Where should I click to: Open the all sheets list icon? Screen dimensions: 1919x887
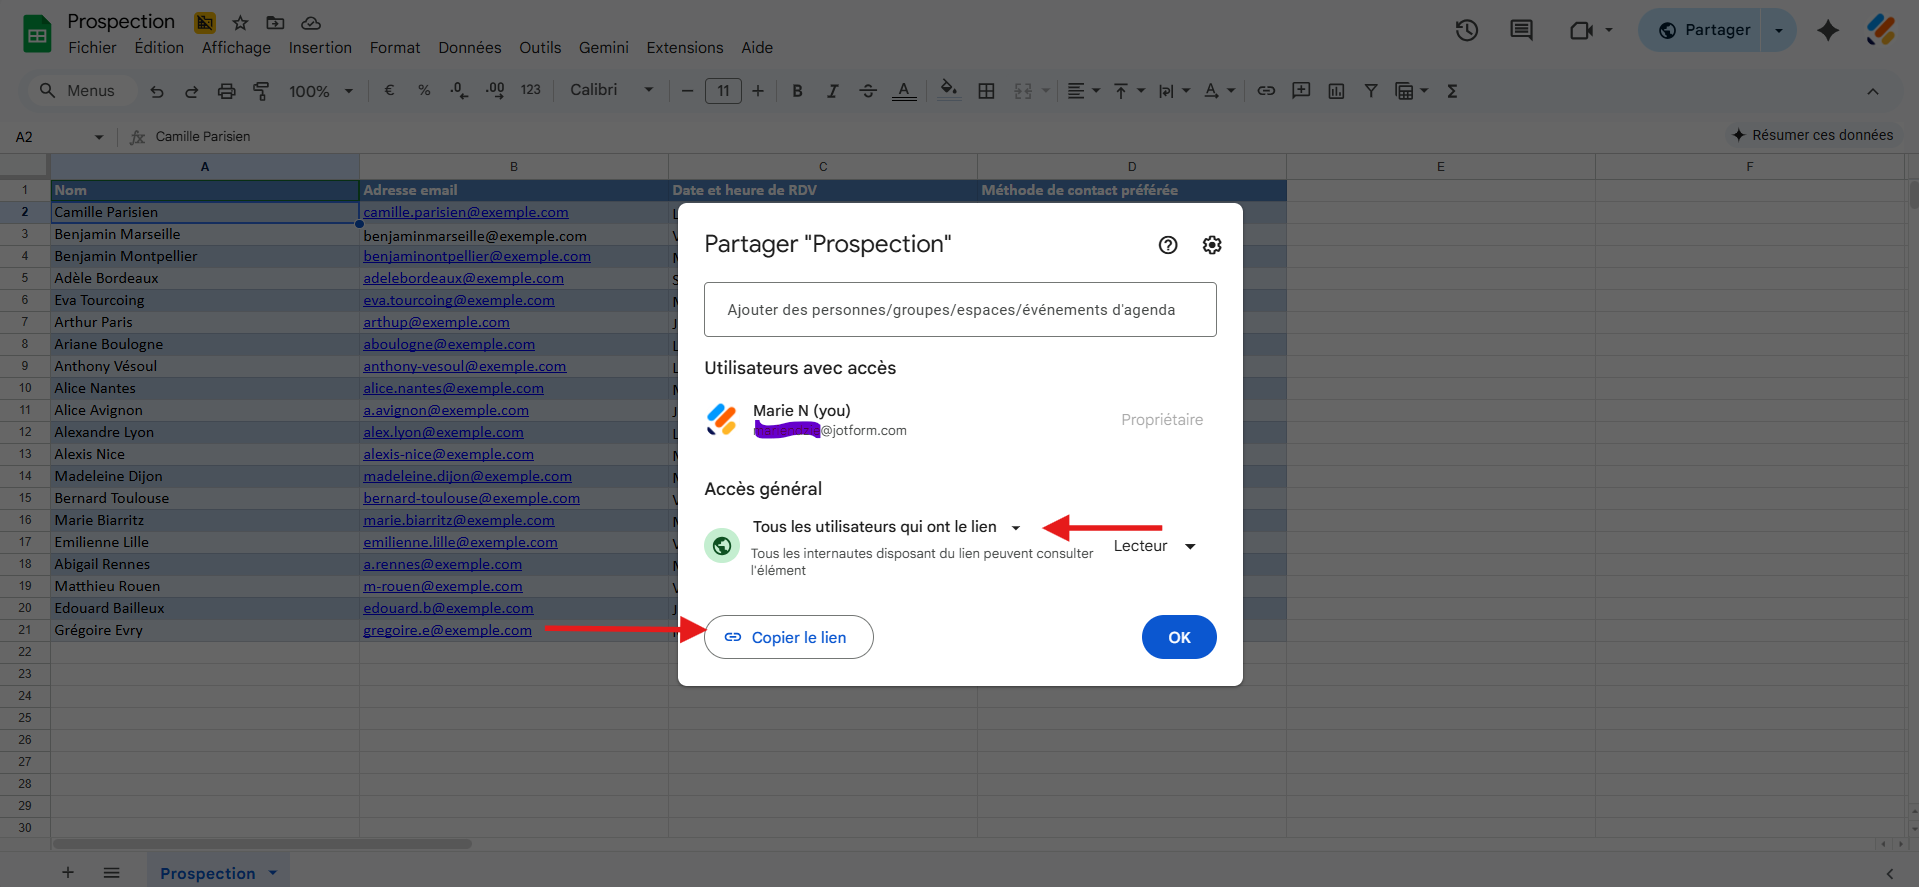[112, 873]
